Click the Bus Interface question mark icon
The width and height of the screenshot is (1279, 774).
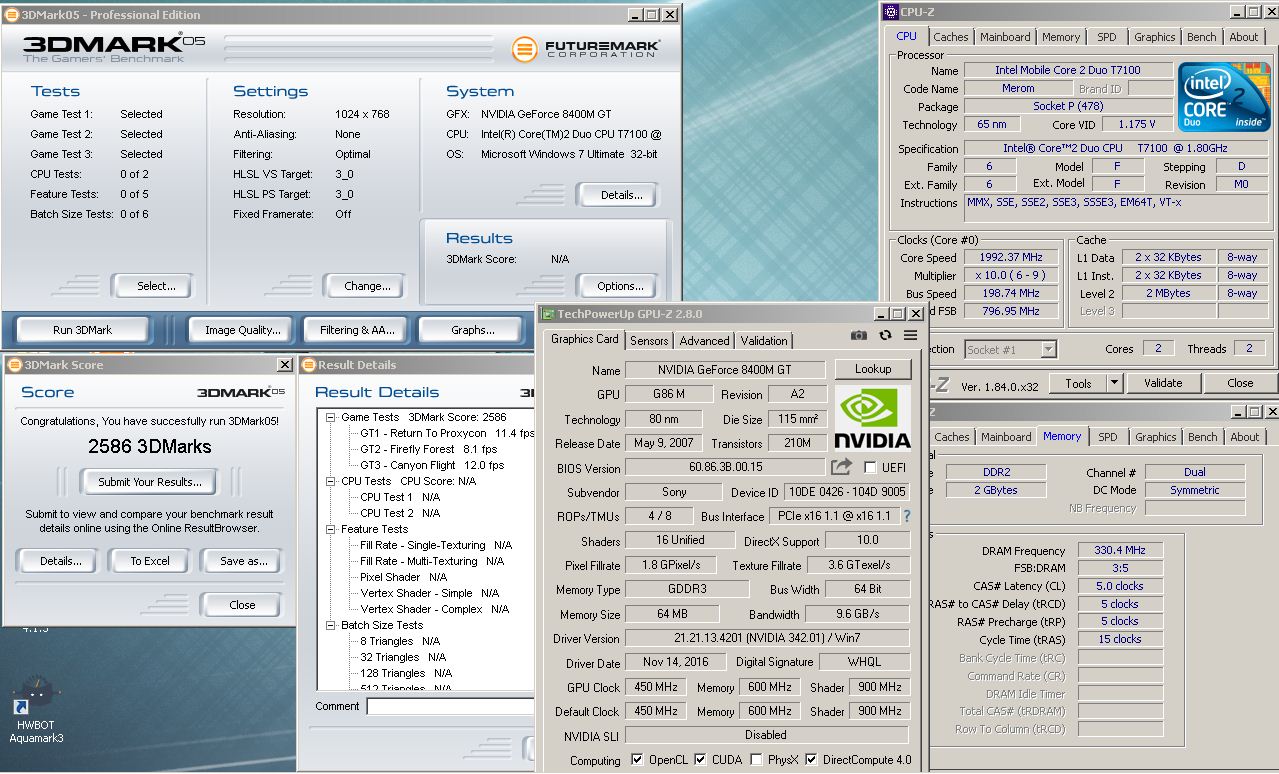(x=907, y=516)
